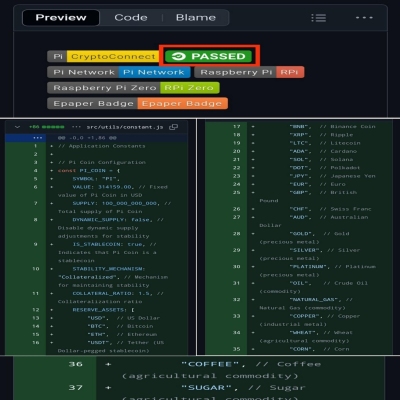Collapse the src/utils/constant.js diff with chevron
The image size is (400, 400).
[17, 127]
